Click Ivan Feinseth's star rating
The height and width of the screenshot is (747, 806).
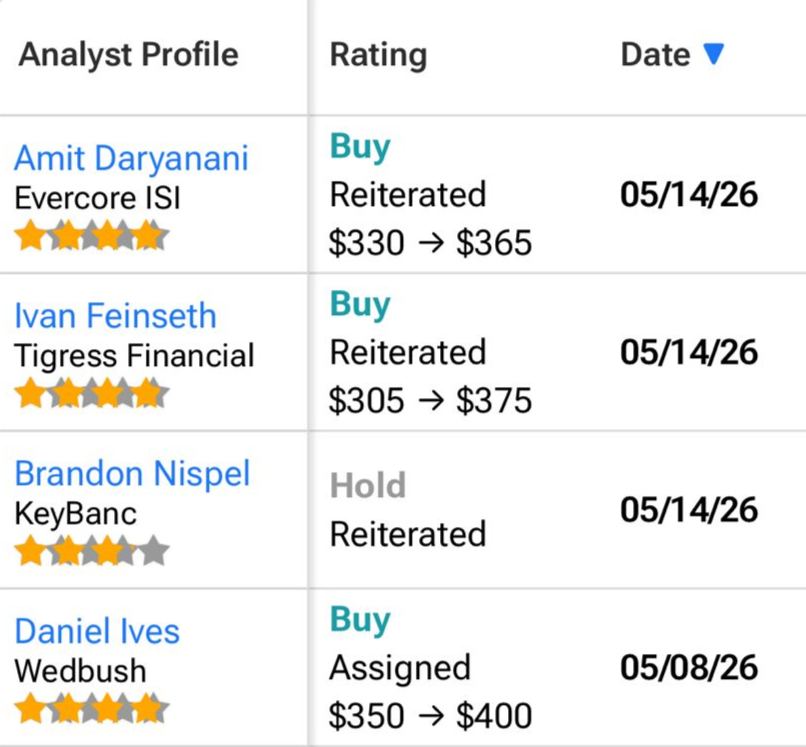coord(91,393)
